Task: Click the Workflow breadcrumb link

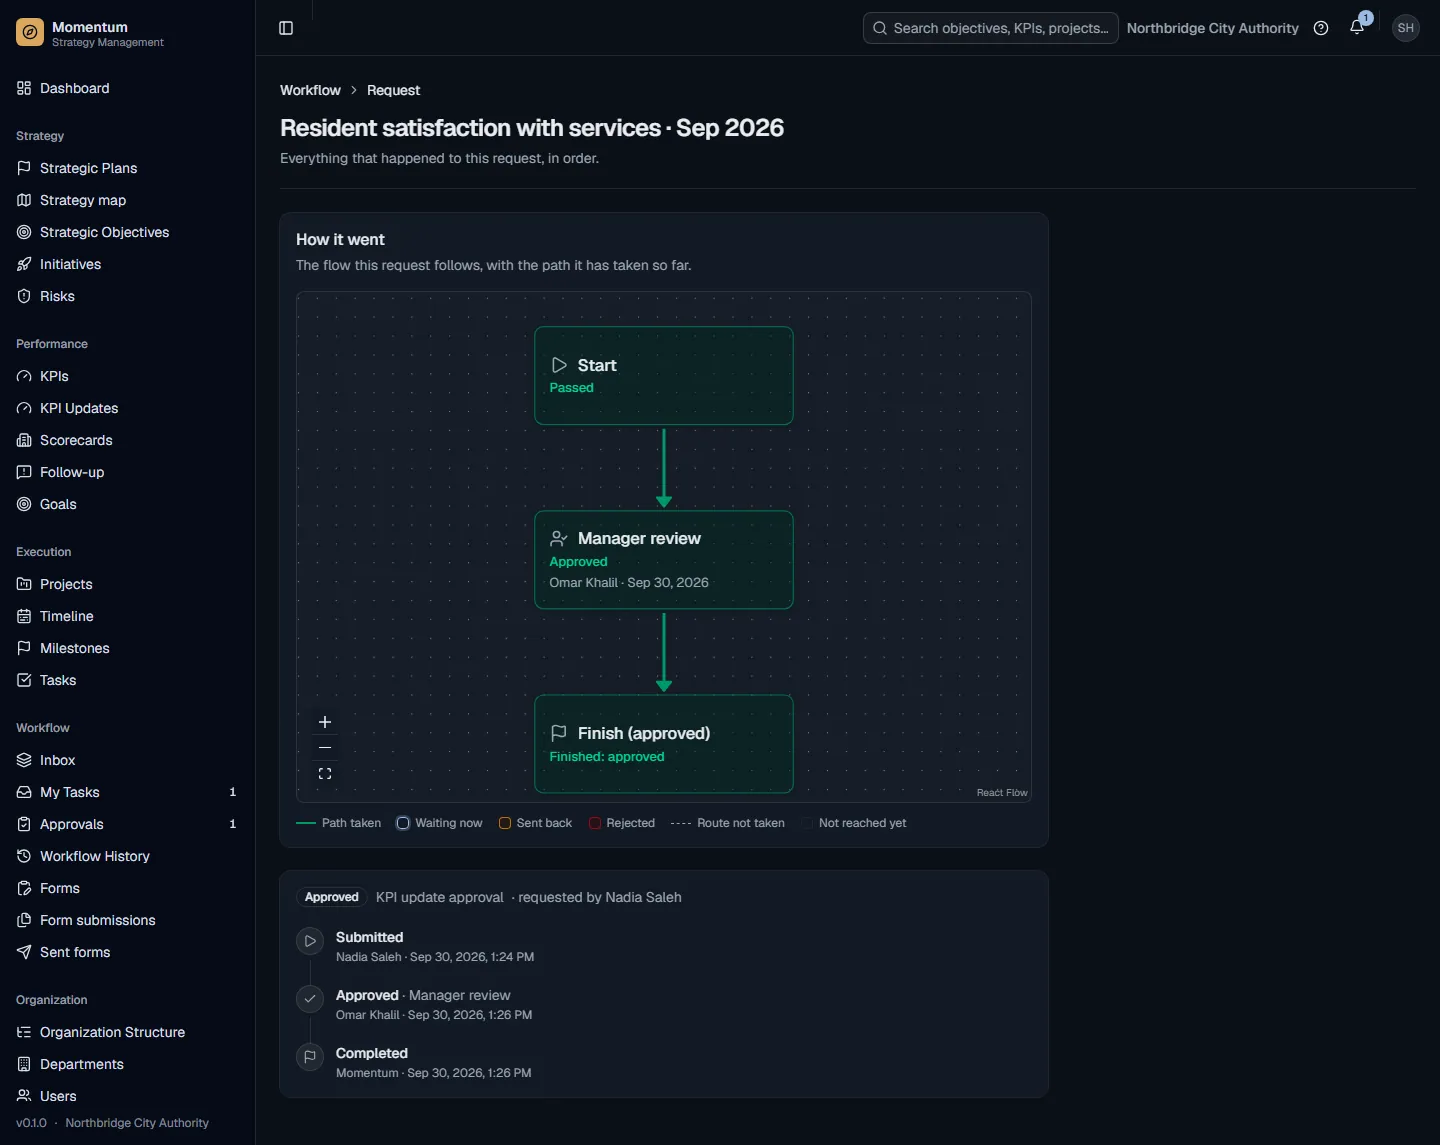Action: pyautogui.click(x=310, y=90)
